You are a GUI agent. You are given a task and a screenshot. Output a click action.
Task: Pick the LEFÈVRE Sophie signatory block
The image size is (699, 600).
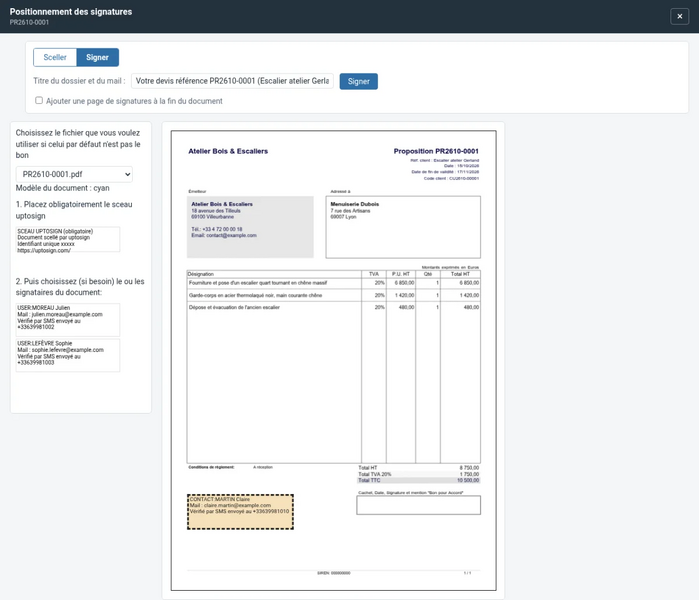[68, 355]
